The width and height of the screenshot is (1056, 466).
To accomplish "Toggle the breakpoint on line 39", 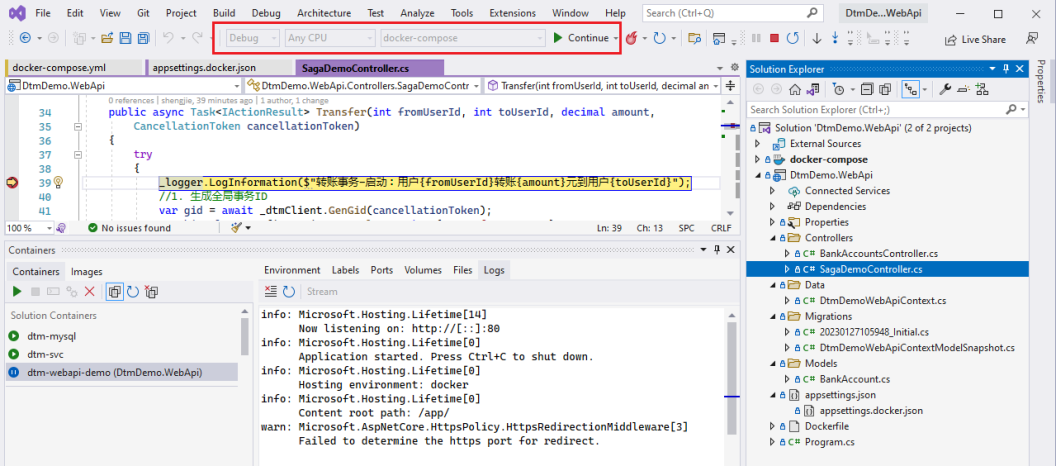I will click(x=13, y=182).
